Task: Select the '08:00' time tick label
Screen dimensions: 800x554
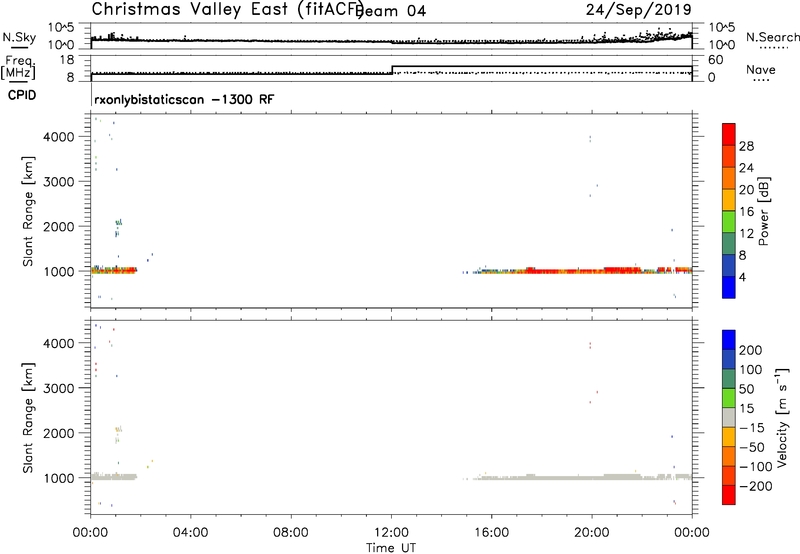Action: point(291,533)
